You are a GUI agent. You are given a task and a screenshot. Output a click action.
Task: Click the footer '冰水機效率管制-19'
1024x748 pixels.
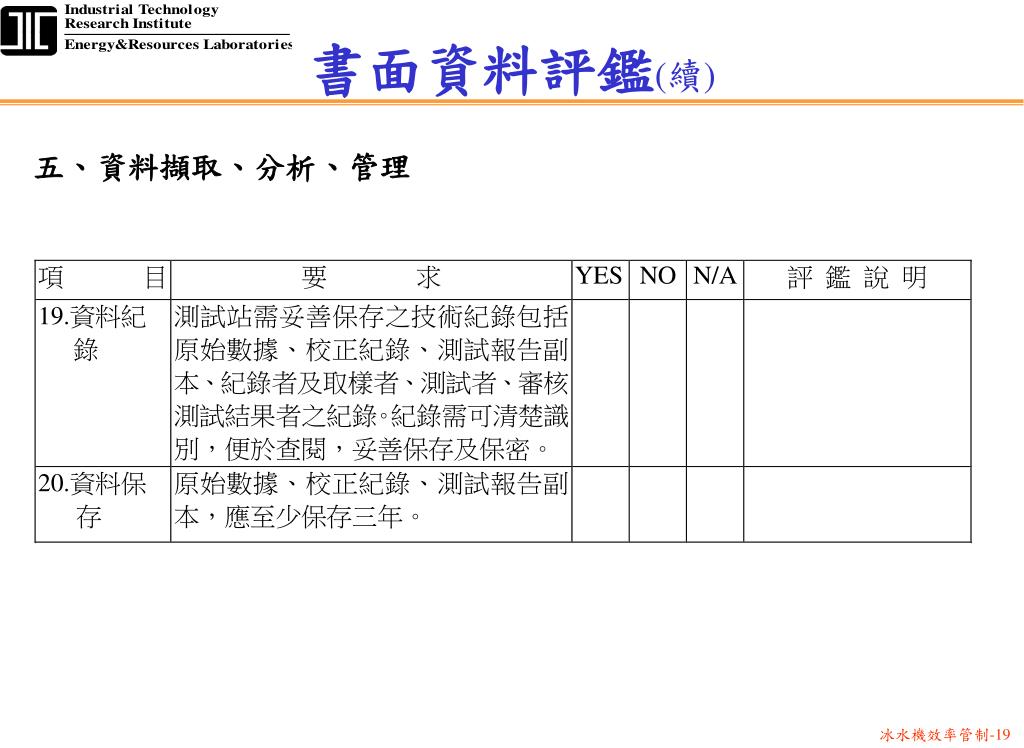point(945,734)
